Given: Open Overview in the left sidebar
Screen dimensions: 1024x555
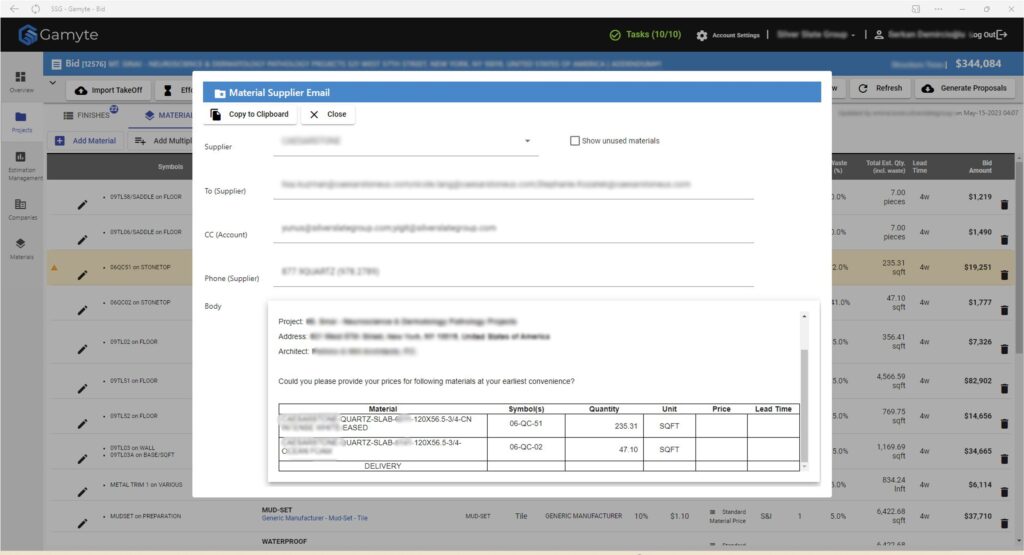Looking at the screenshot, I should pos(21,81).
